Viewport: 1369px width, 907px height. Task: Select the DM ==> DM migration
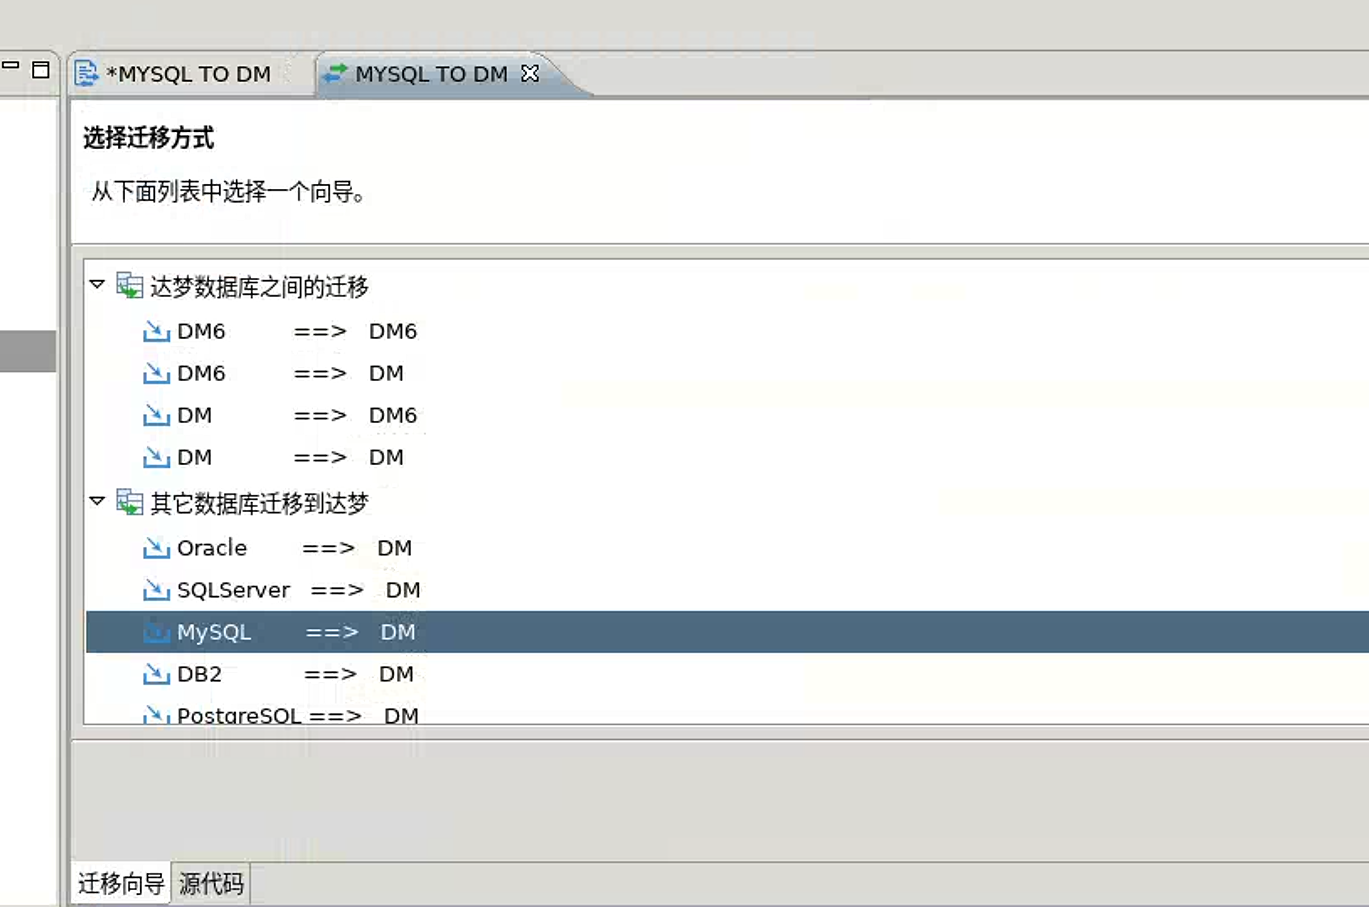click(x=290, y=457)
